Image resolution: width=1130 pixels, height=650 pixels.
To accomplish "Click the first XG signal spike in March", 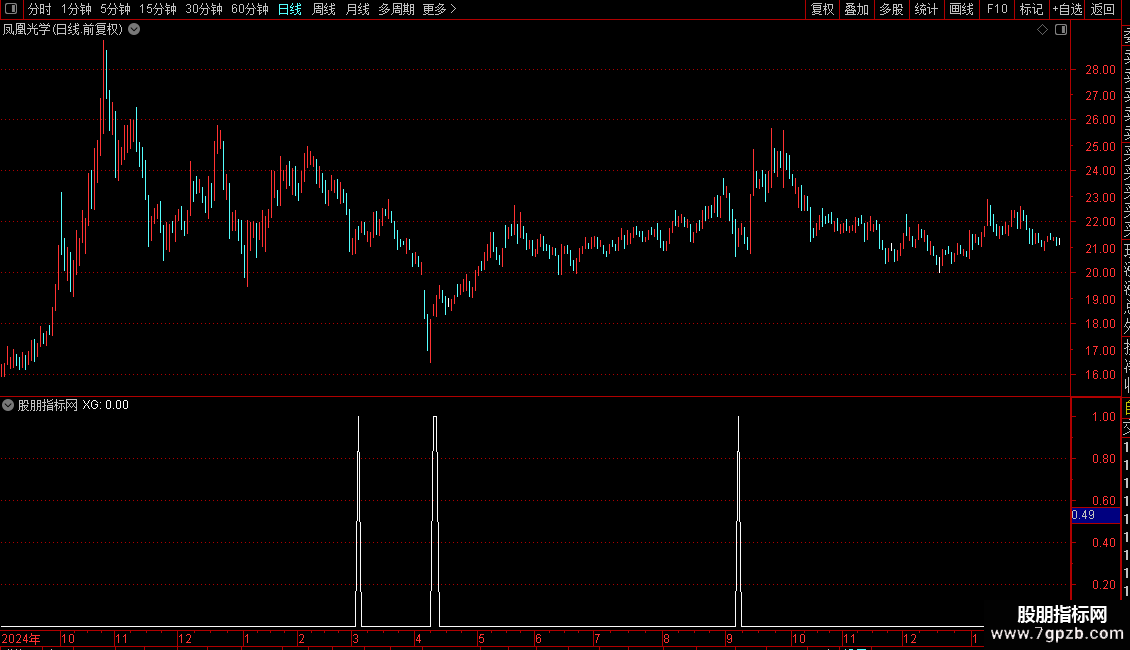I will coord(358,521).
